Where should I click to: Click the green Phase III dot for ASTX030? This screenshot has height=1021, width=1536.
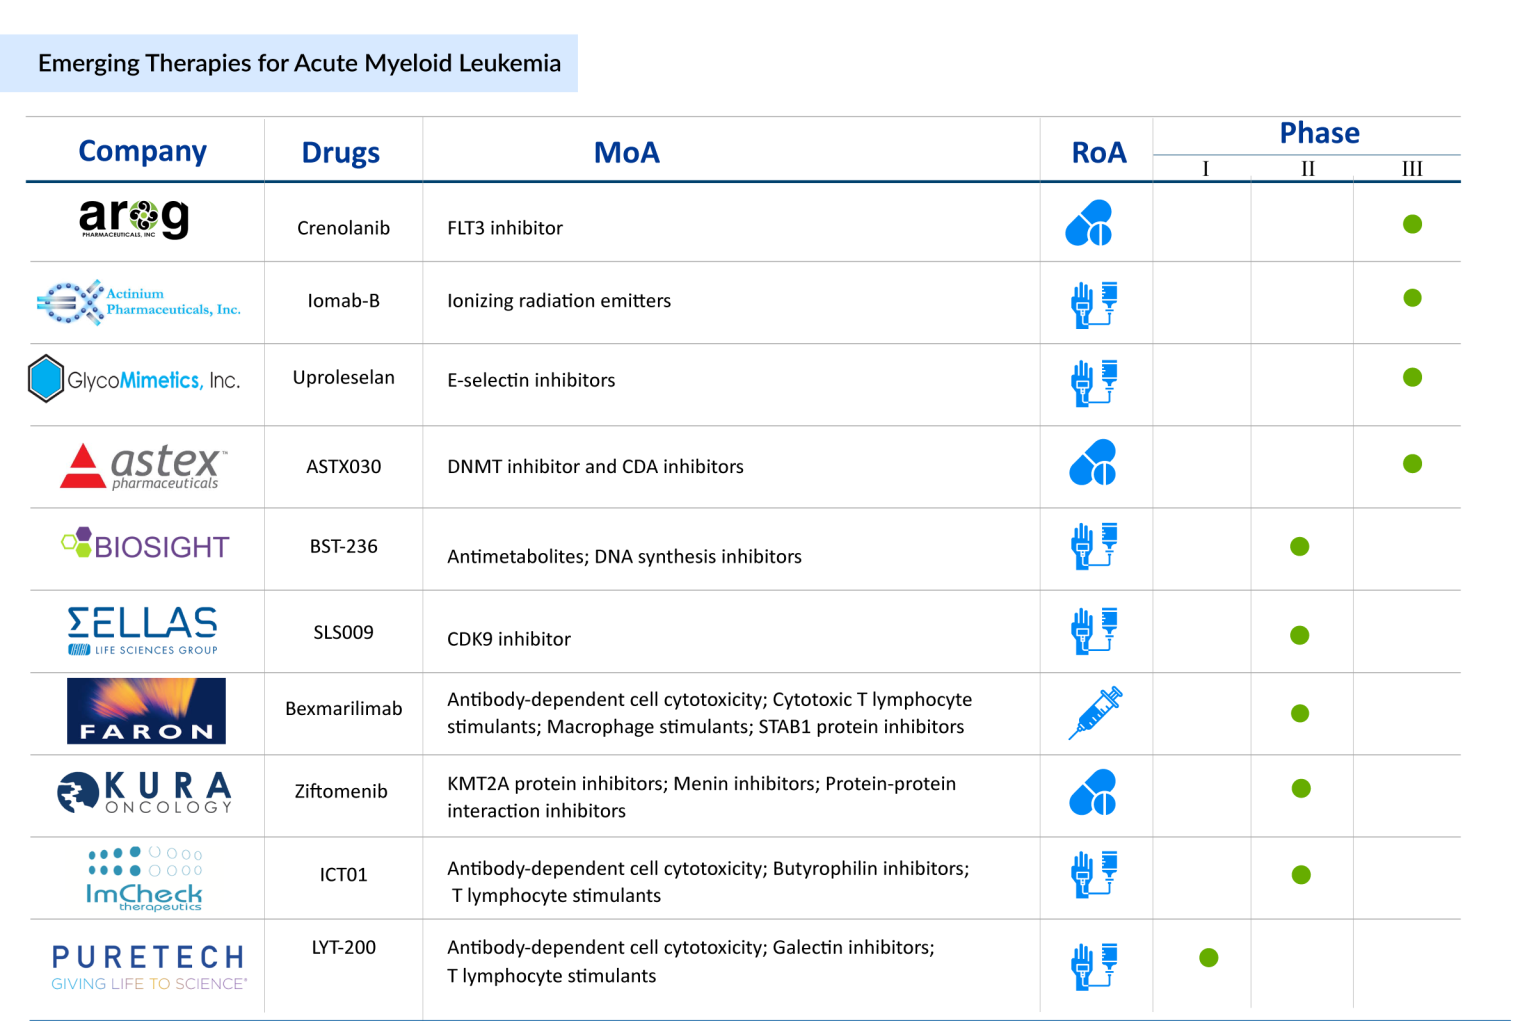click(1411, 463)
